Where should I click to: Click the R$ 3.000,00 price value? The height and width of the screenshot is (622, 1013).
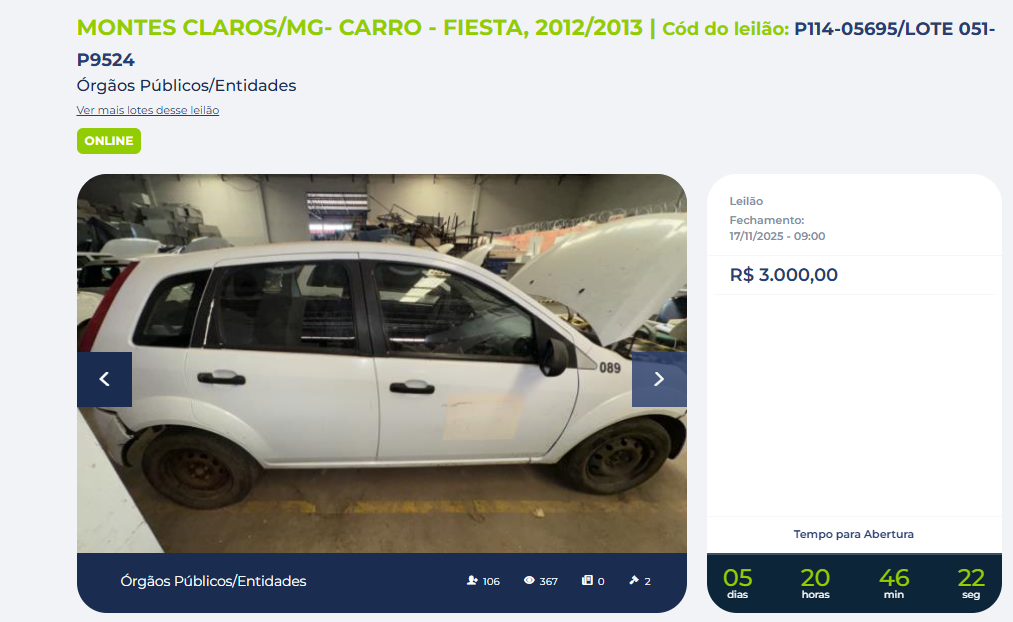pos(784,275)
